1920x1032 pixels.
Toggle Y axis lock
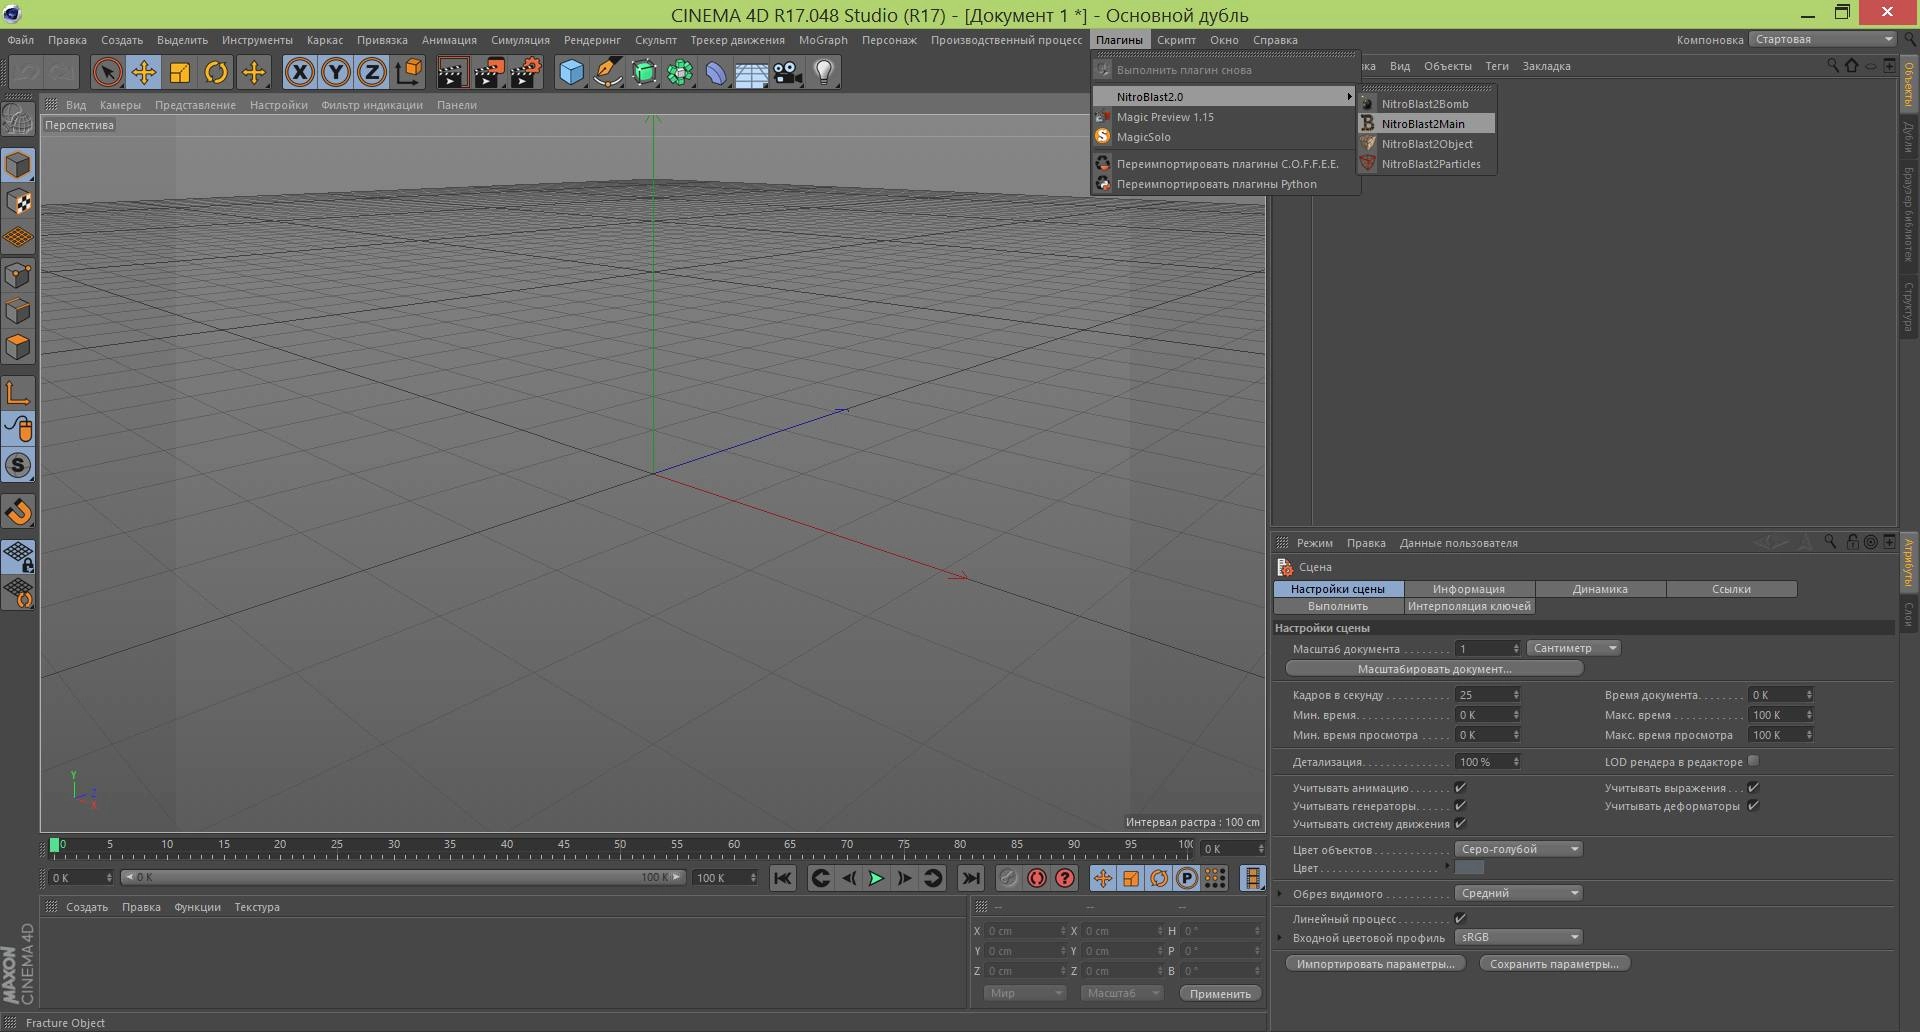pos(336,72)
